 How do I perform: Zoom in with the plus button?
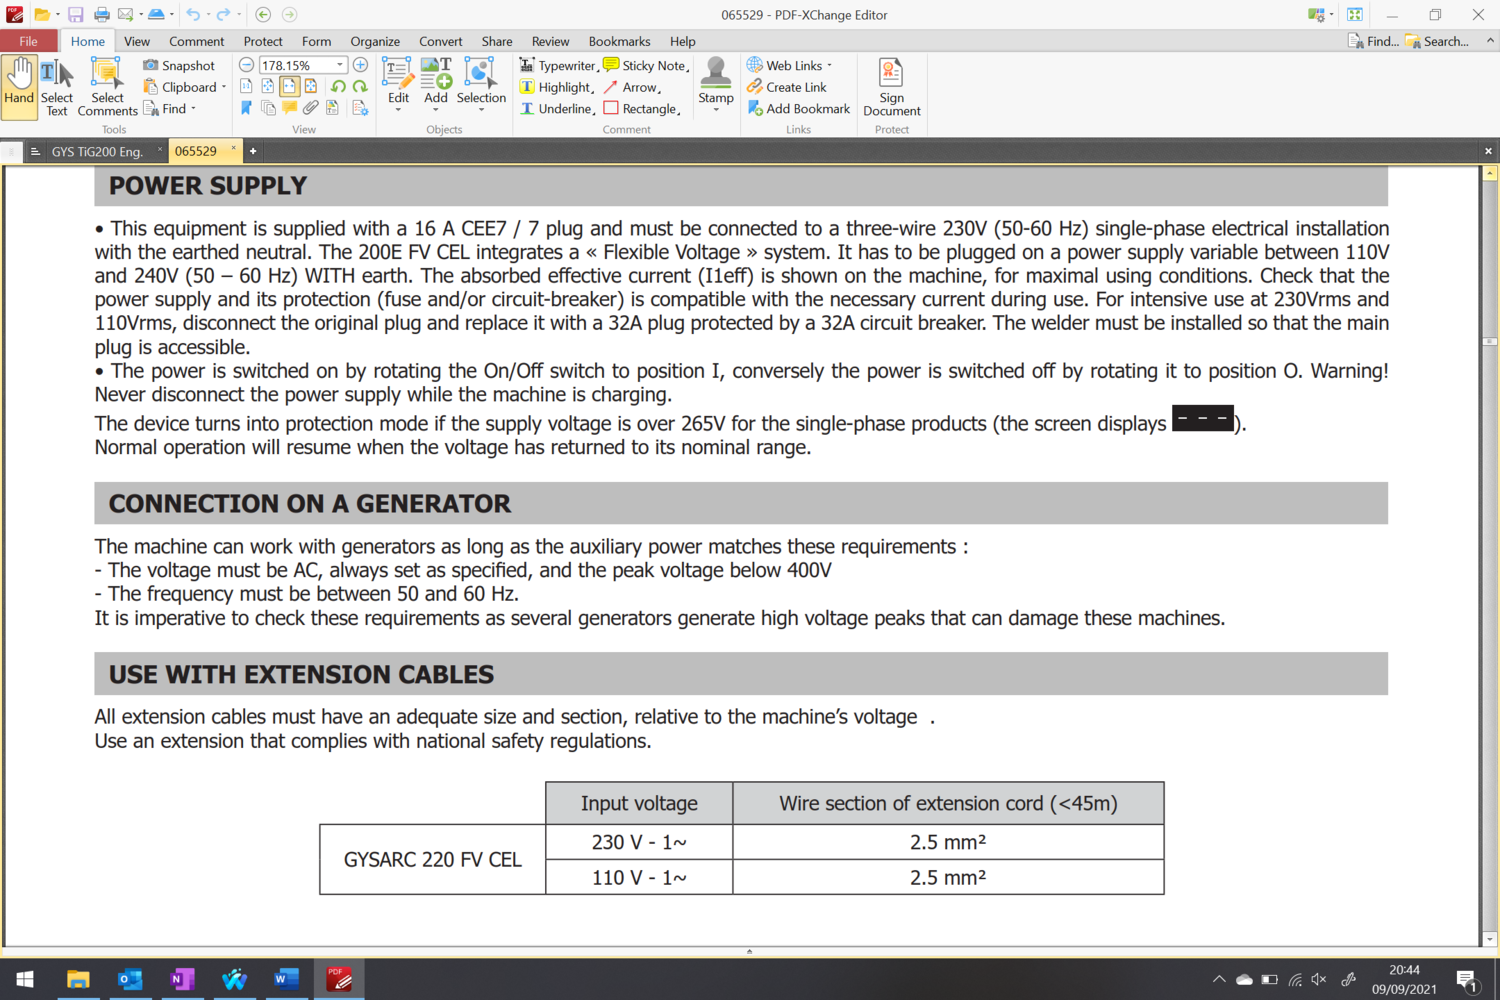click(x=360, y=65)
